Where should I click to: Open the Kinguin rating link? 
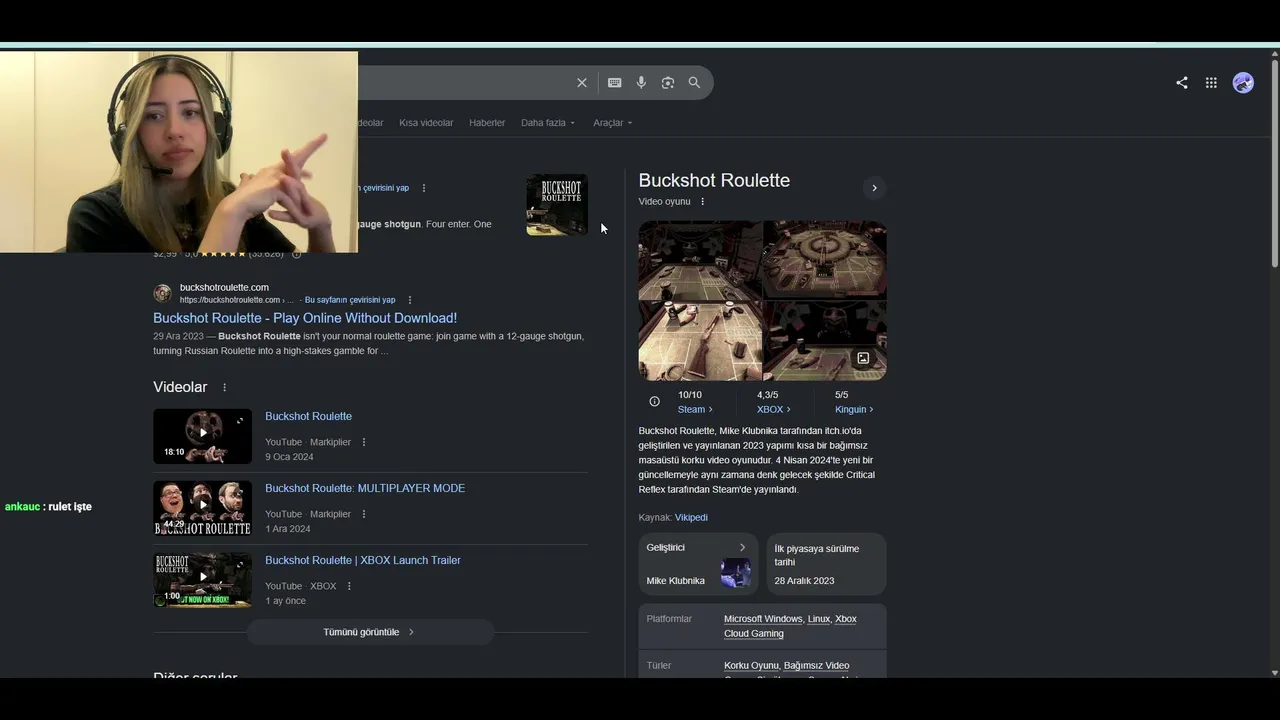coord(854,409)
